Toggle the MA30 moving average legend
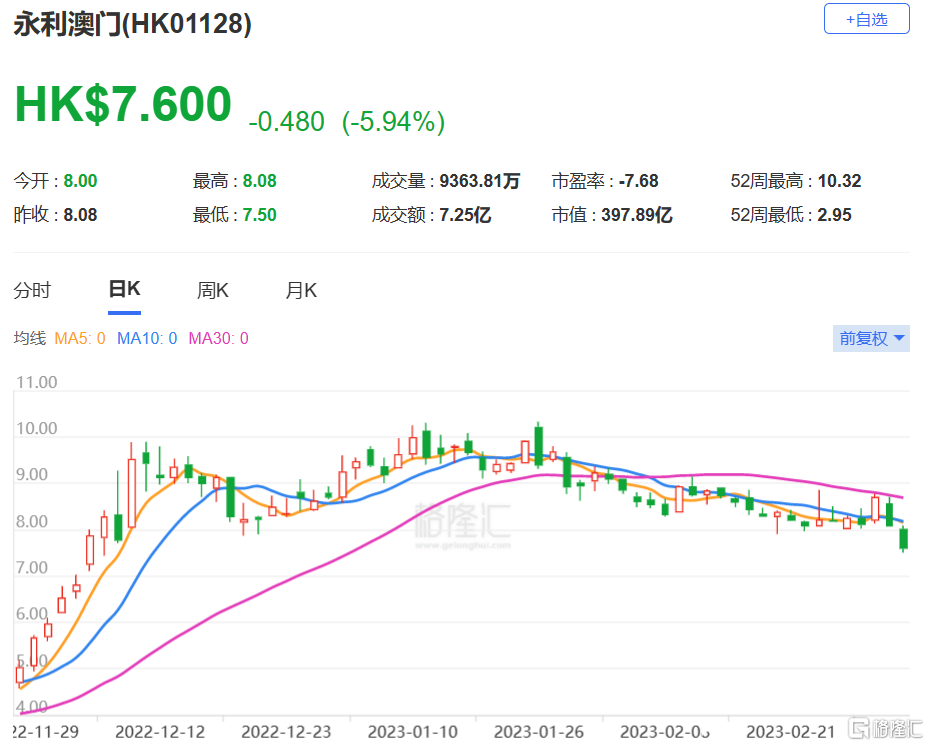The image size is (929, 746). 218,338
